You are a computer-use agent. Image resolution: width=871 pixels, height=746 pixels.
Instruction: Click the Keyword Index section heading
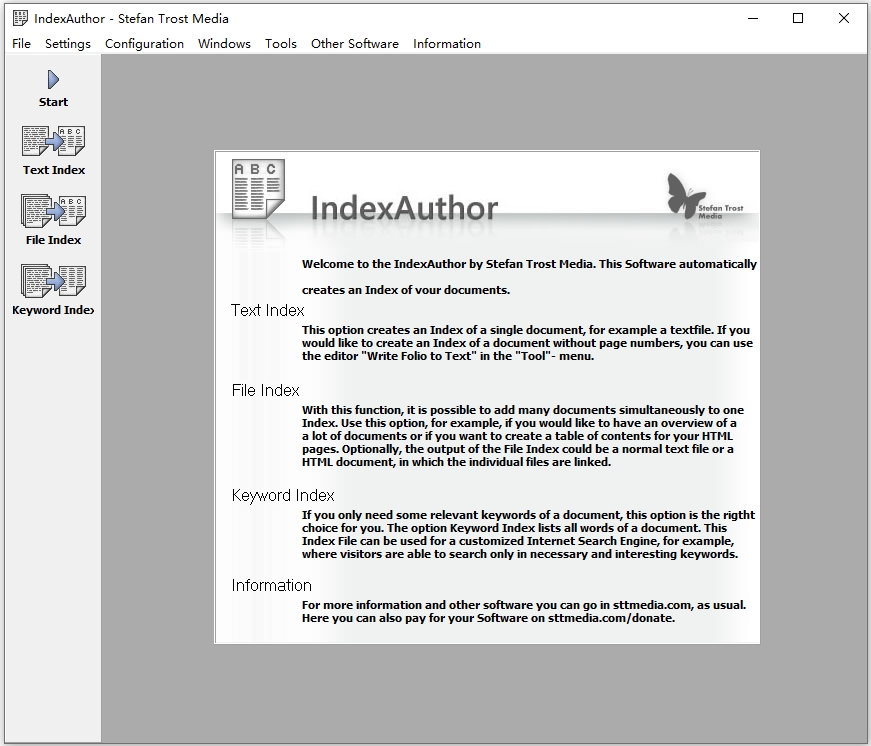click(x=283, y=495)
